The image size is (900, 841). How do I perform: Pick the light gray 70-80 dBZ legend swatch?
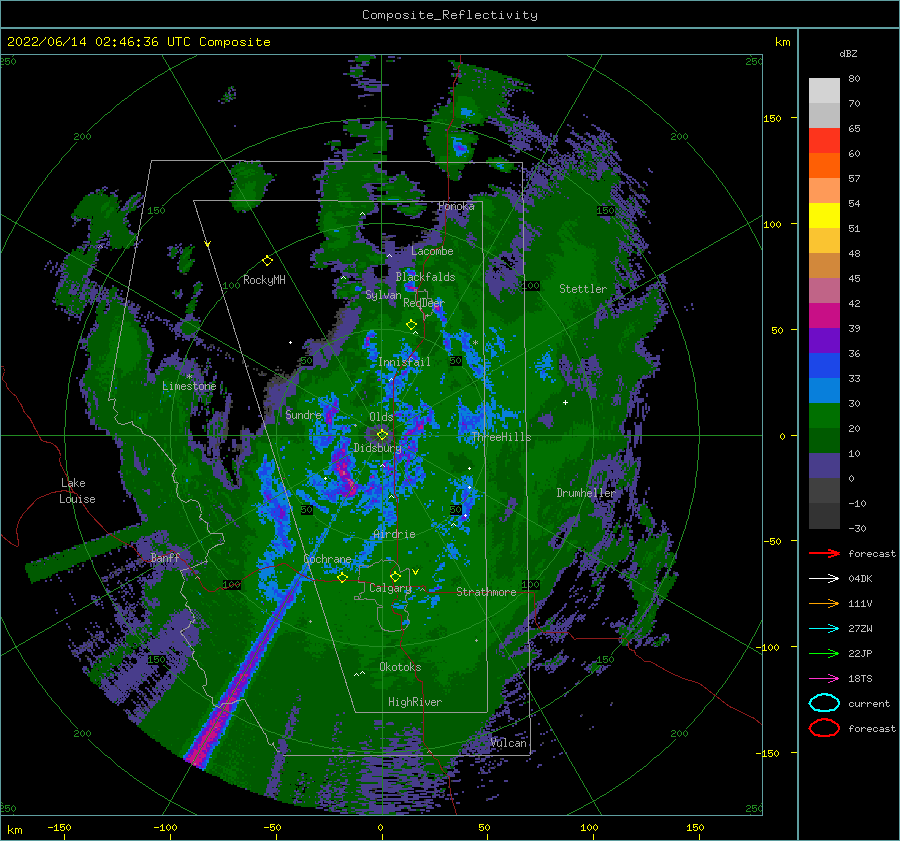824,91
